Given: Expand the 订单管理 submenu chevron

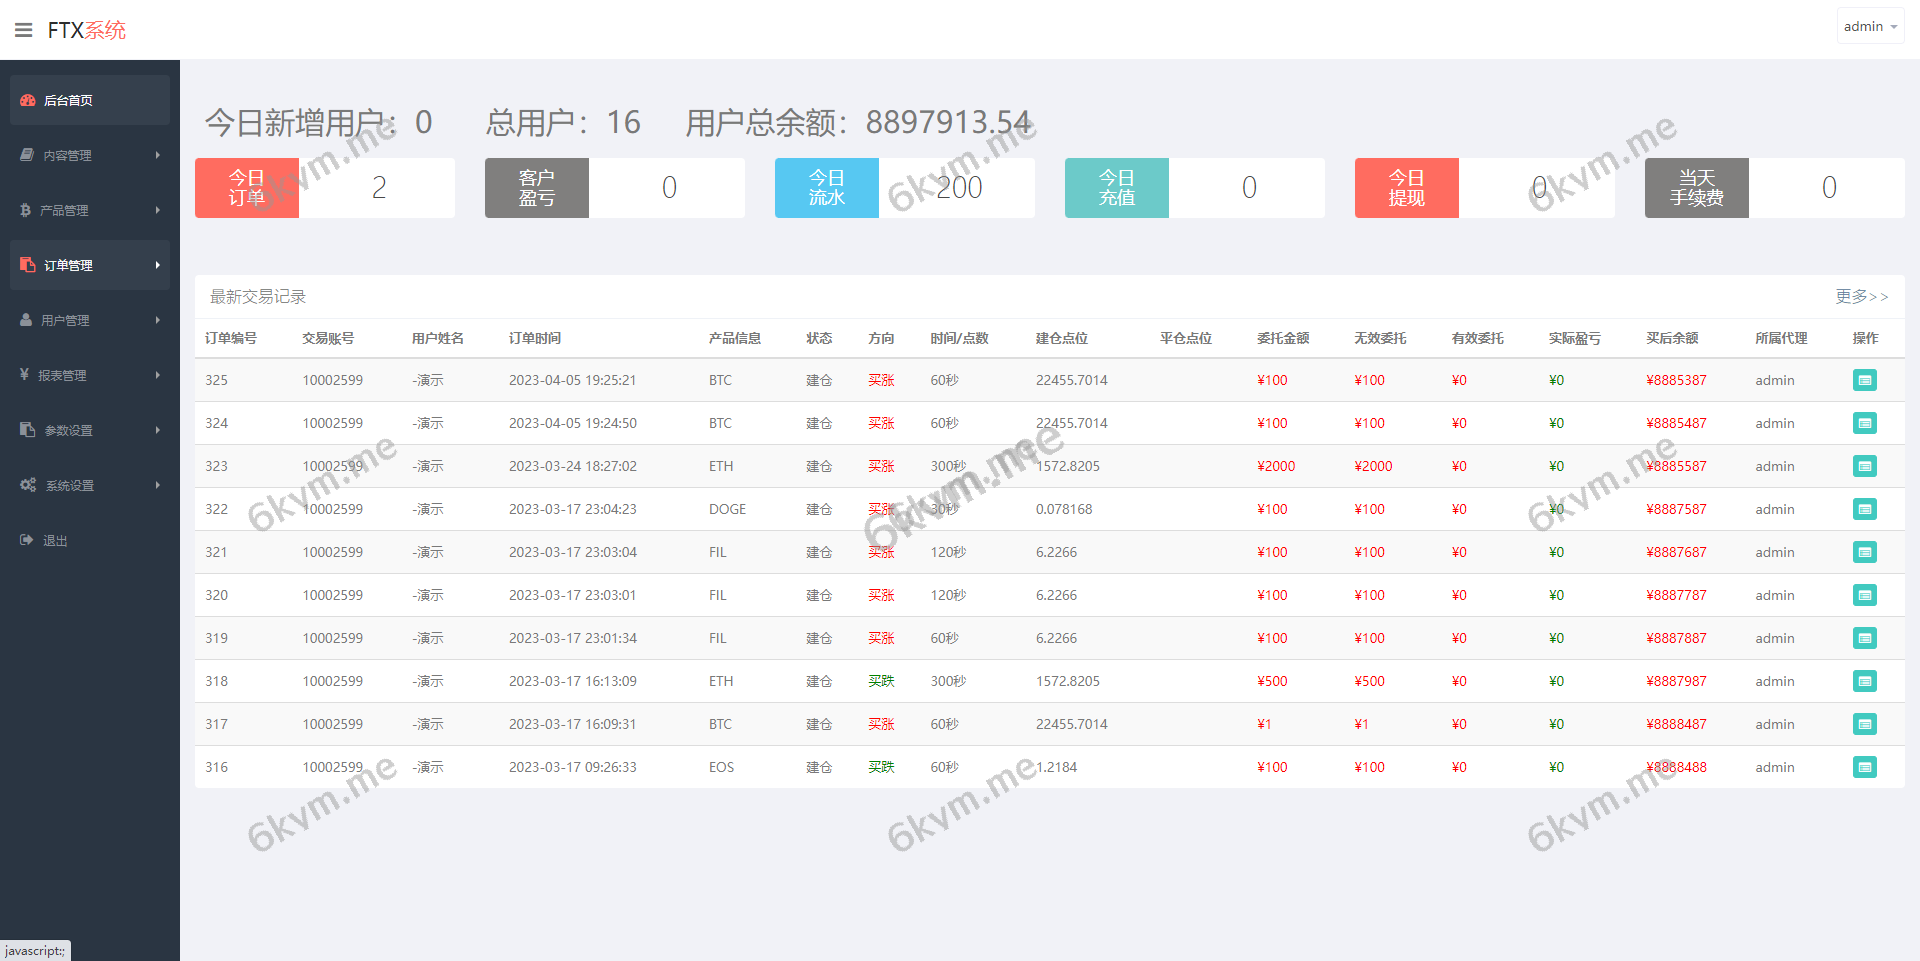Looking at the screenshot, I should point(157,265).
